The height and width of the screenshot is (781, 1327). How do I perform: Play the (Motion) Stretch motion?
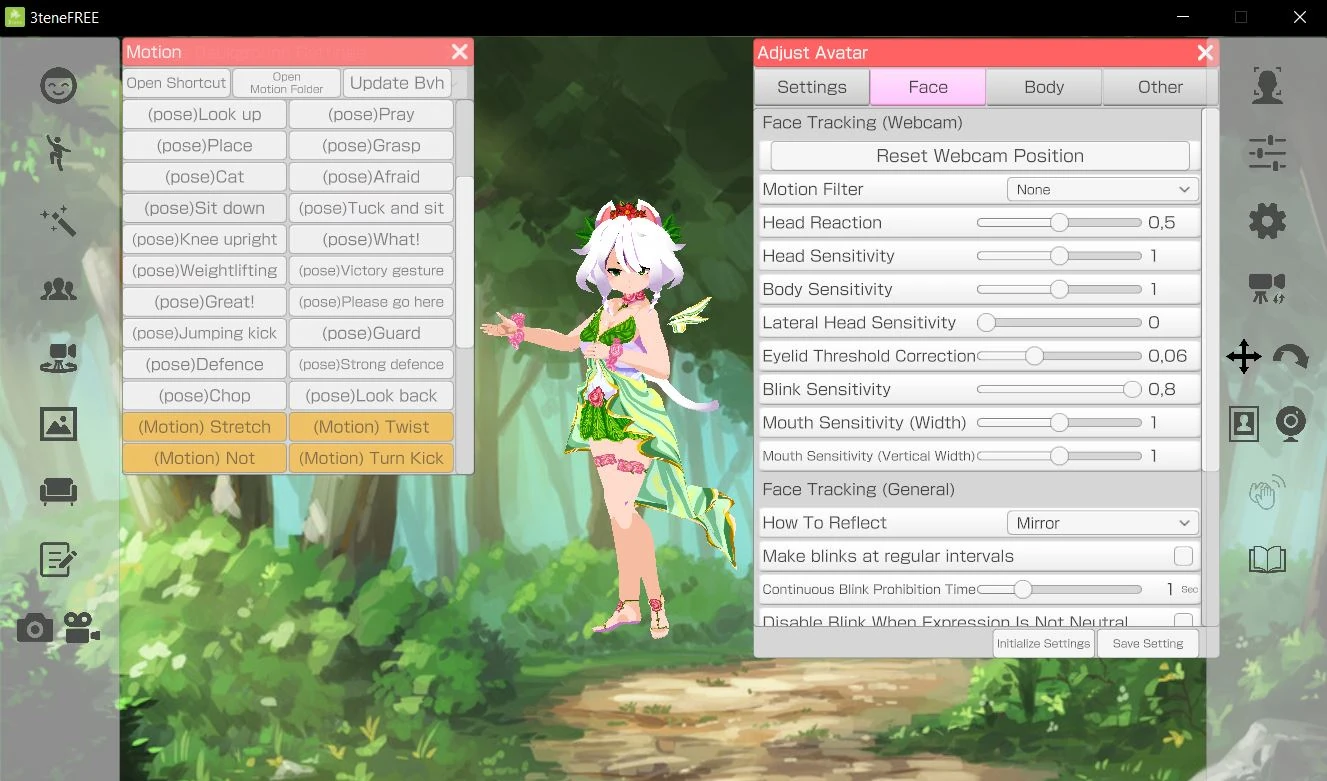pyautogui.click(x=204, y=427)
